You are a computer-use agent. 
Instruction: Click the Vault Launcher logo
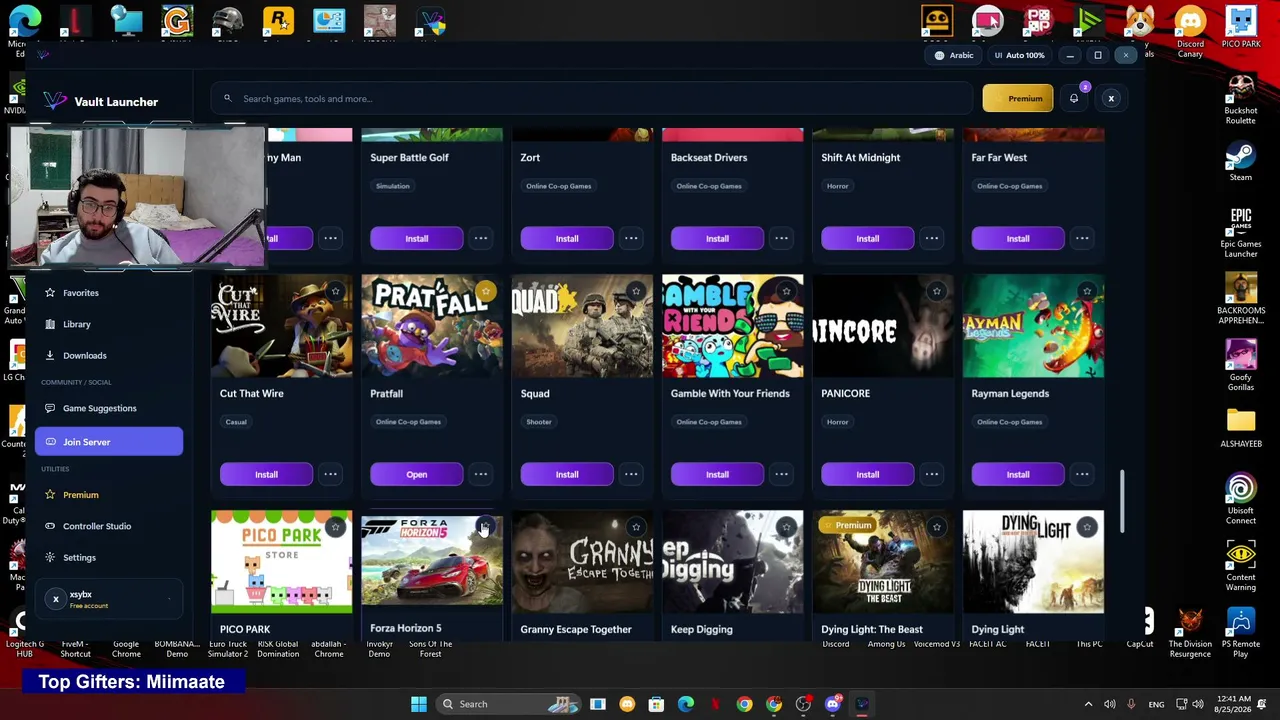click(55, 101)
